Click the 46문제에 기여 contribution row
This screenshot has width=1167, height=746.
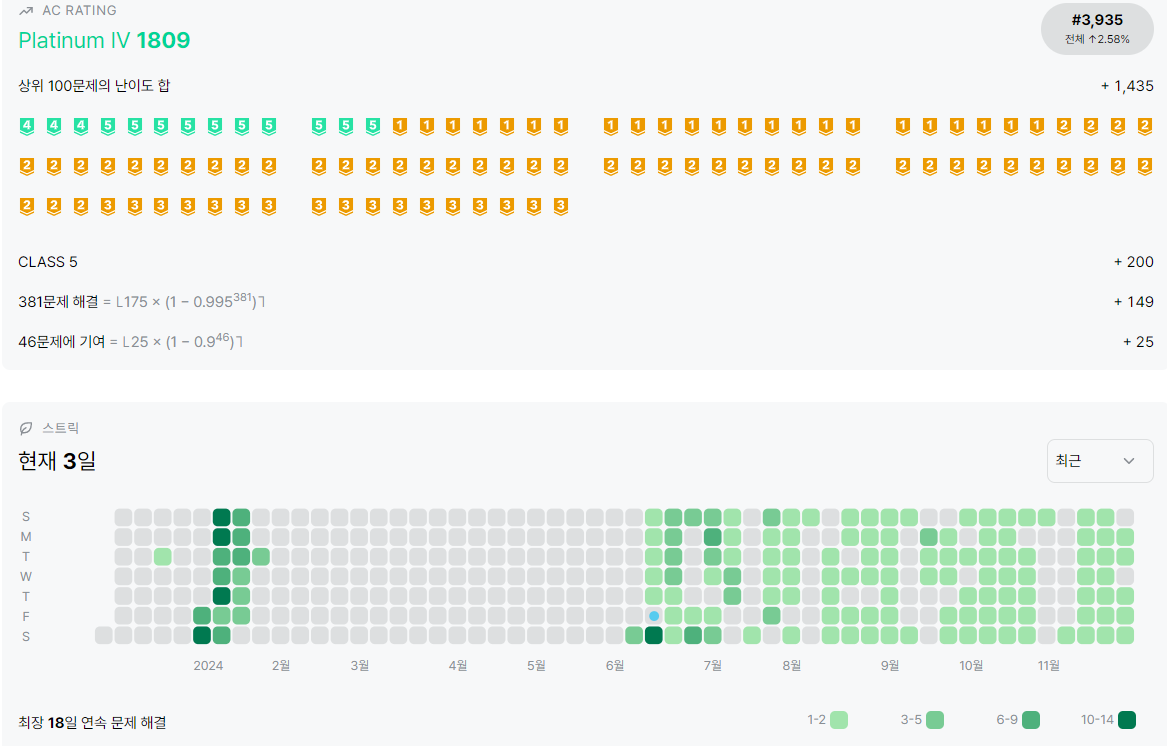click(x=586, y=342)
